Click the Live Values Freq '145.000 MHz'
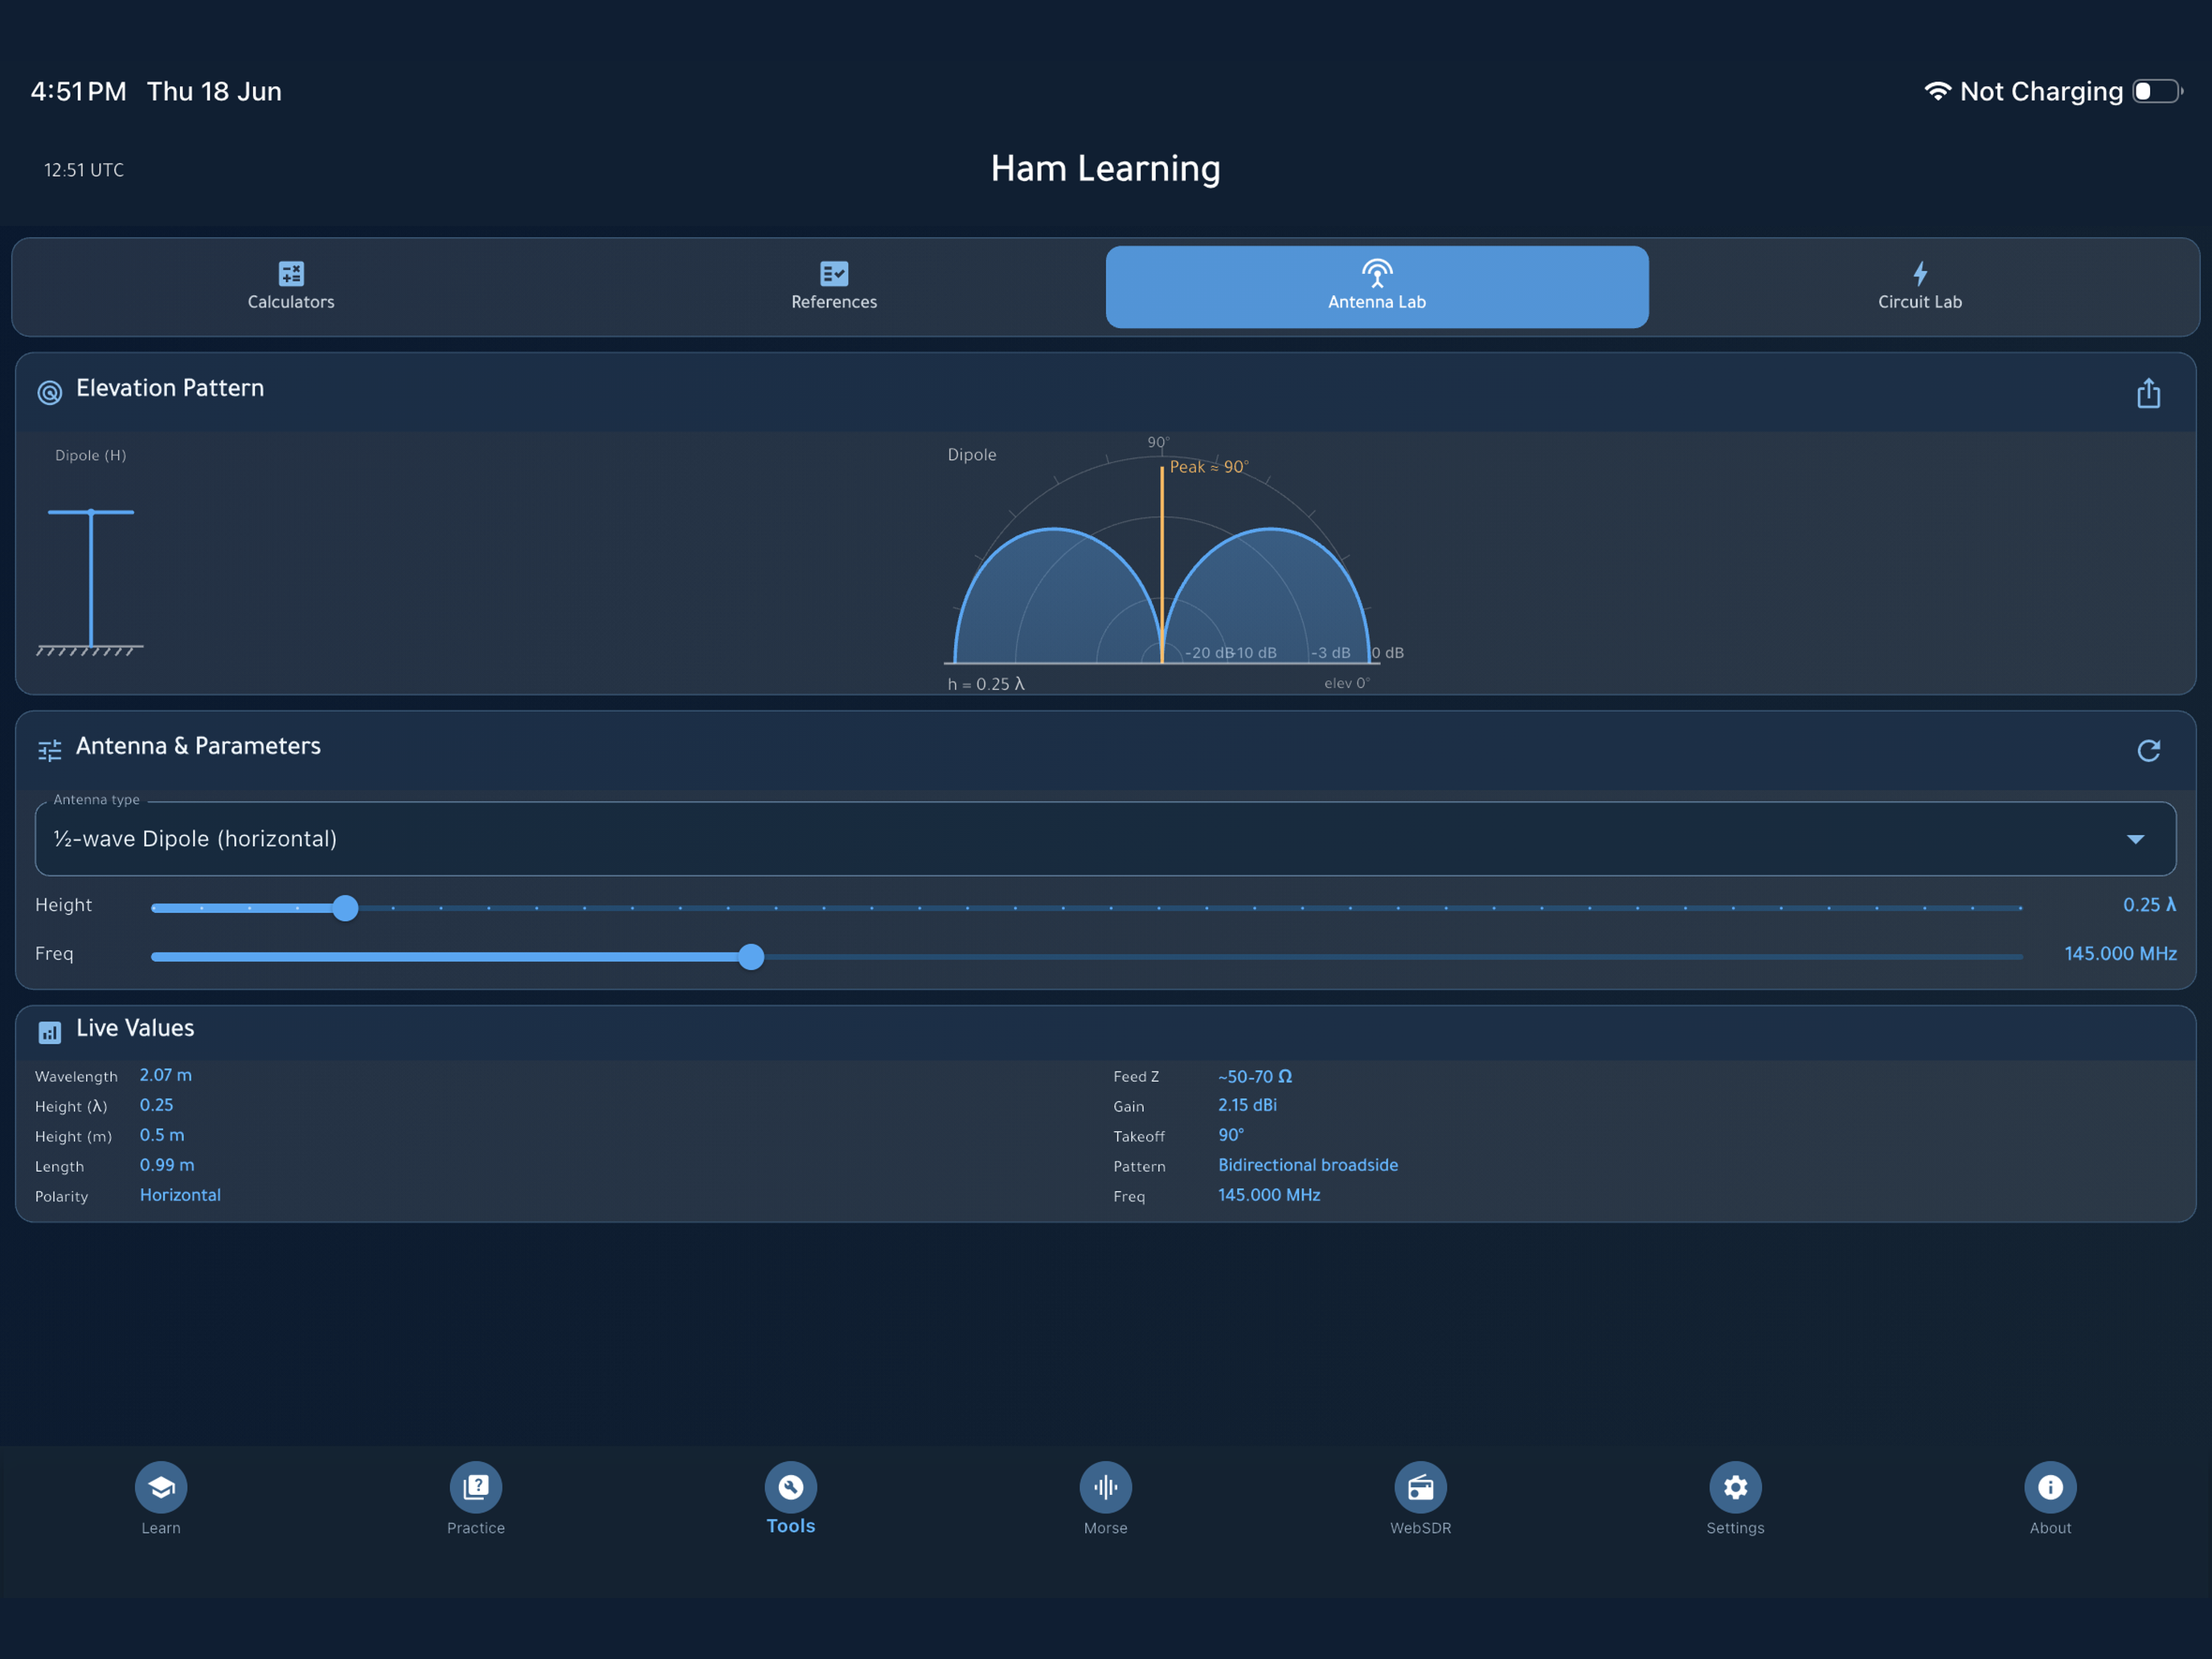 1269,1195
